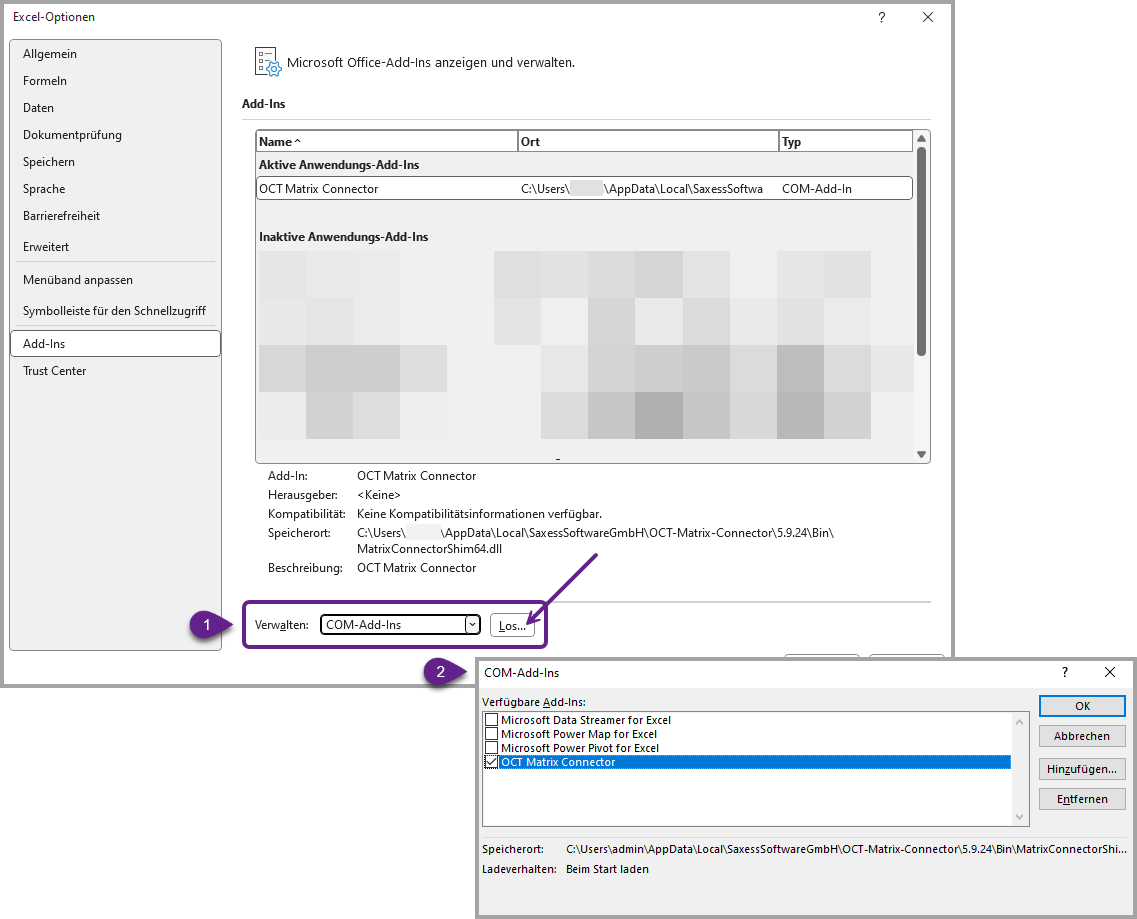The height and width of the screenshot is (919, 1137).
Task: Click the Add-Ins gear icon in header
Action: (267, 62)
